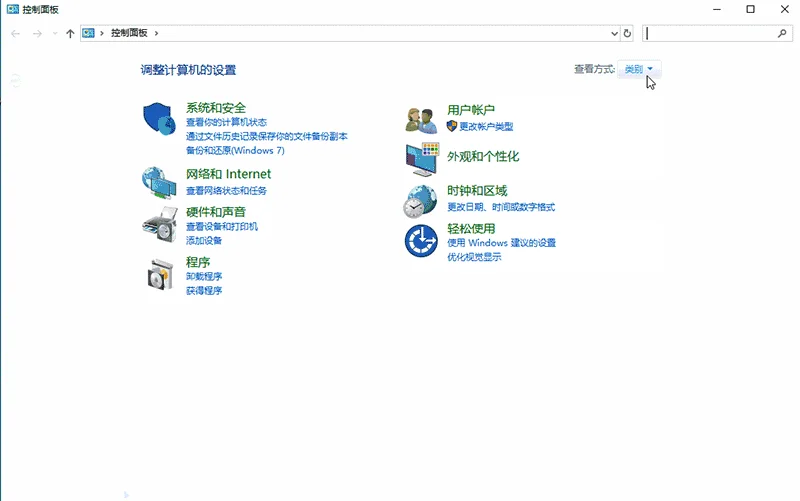800x501 pixels.
Task: Refresh the control panel view
Action: 627,34
